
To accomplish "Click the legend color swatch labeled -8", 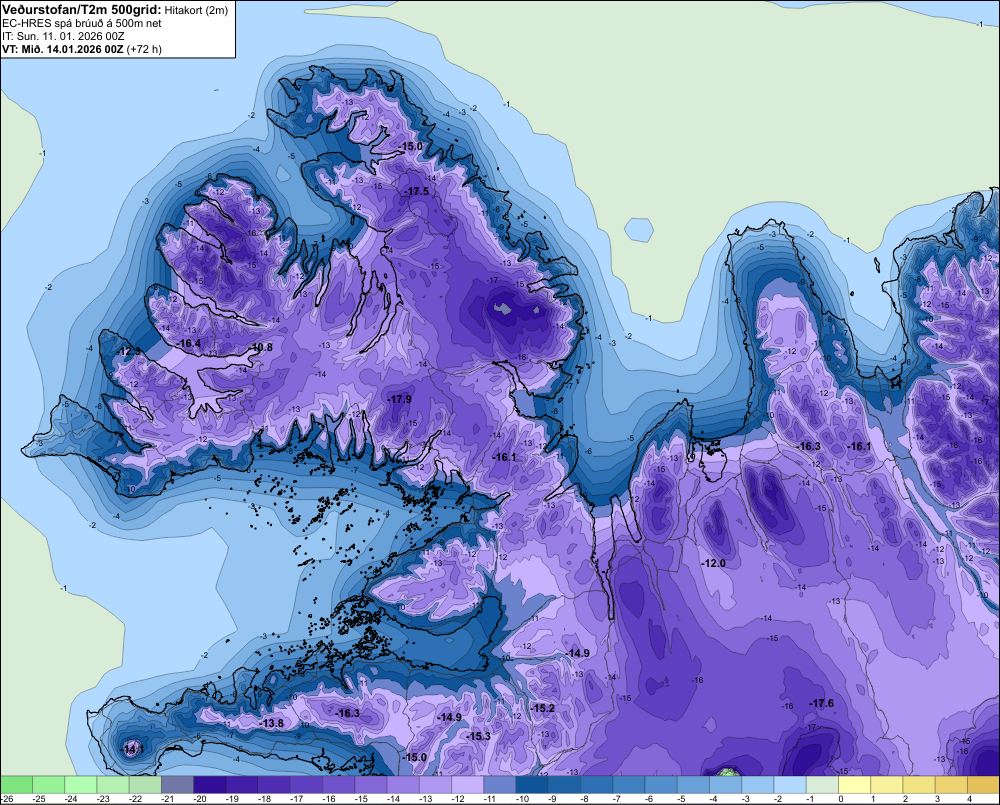I will [x=596, y=784].
